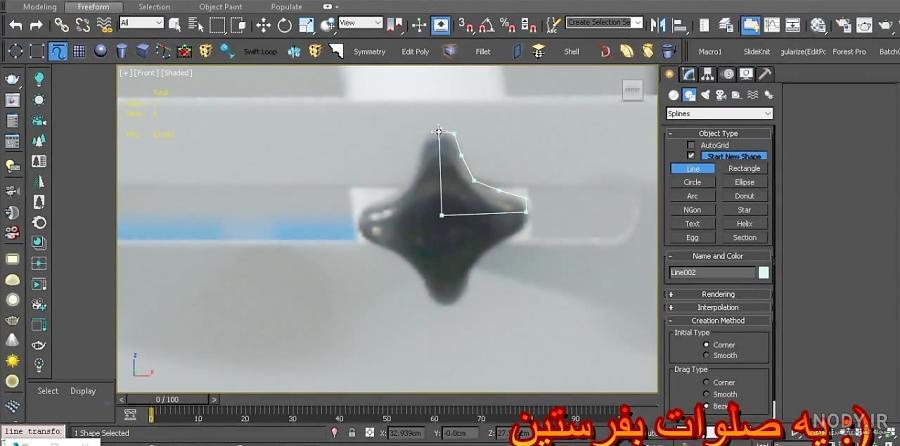The height and width of the screenshot is (446, 900).
Task: Open the Hierarchy panel tab icon
Action: 708,74
